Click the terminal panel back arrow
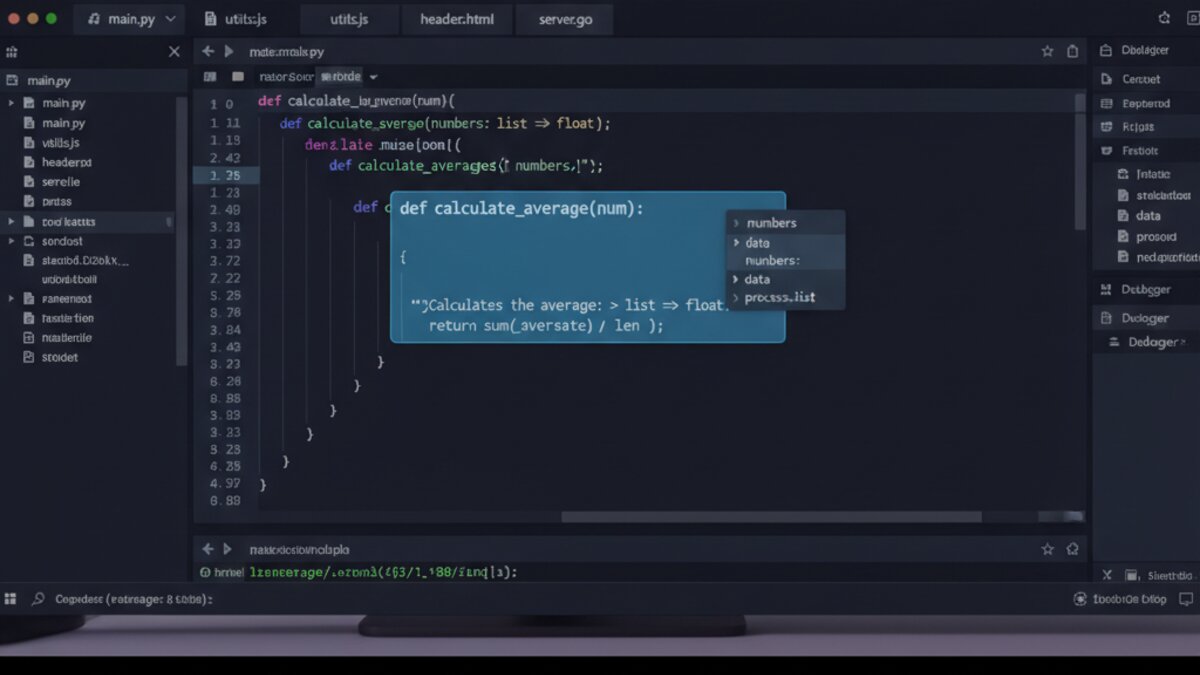The height and width of the screenshot is (675, 1200). (x=208, y=549)
